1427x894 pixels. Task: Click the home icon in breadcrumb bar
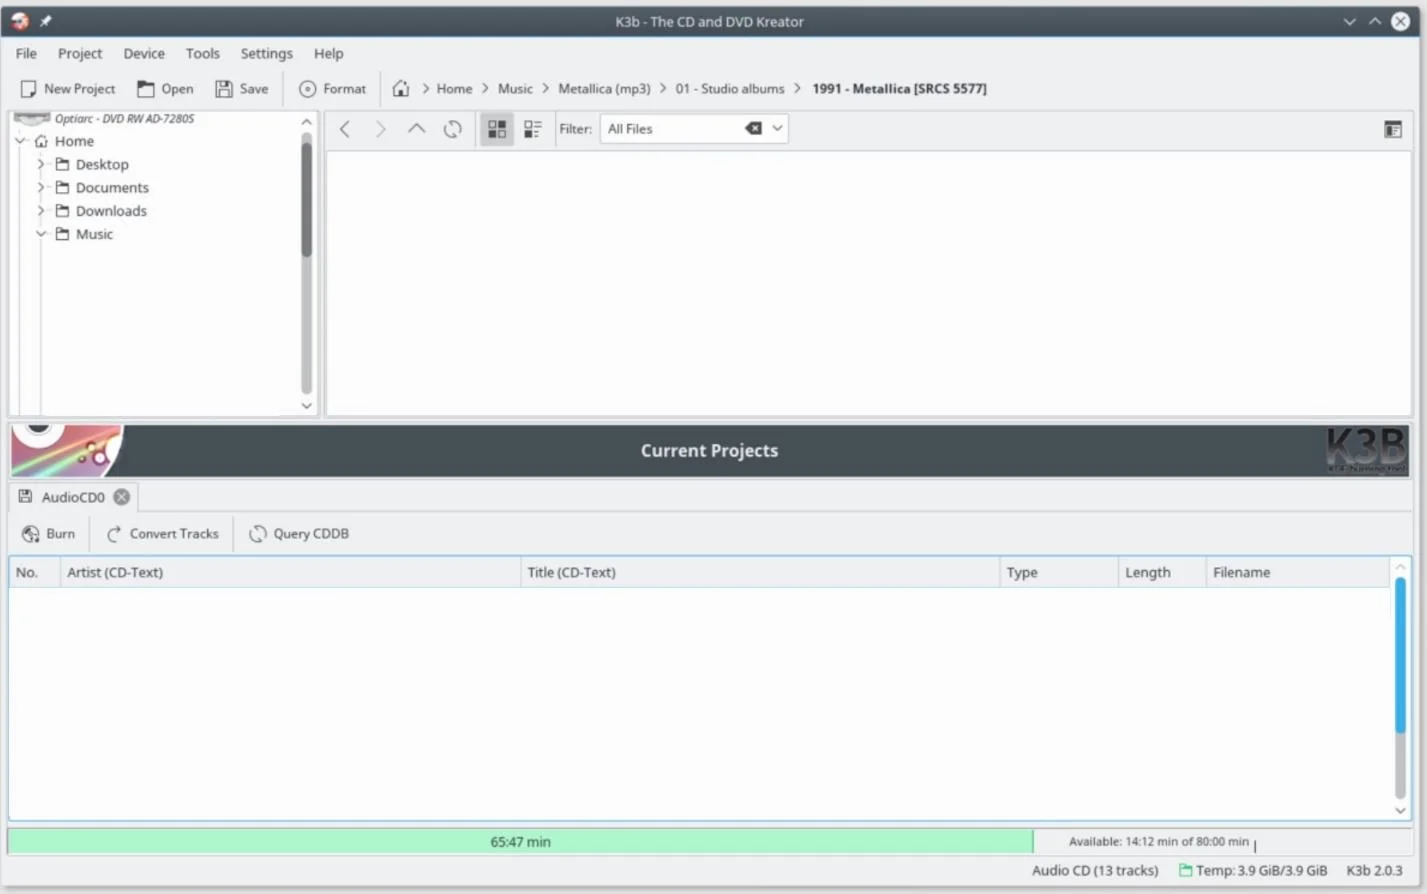point(401,89)
